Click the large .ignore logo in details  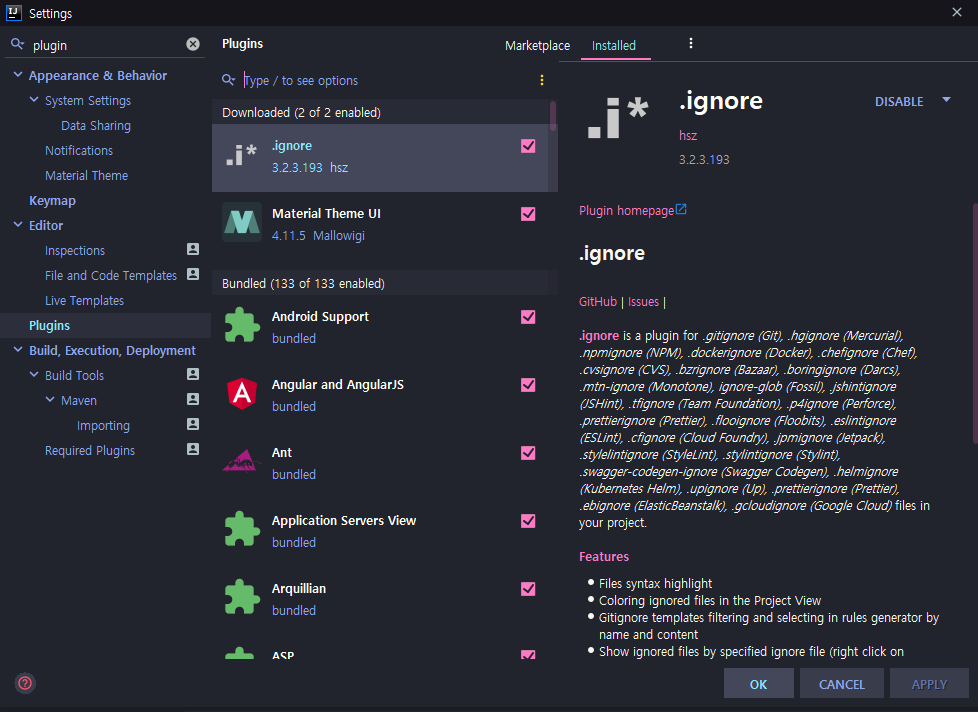point(617,117)
